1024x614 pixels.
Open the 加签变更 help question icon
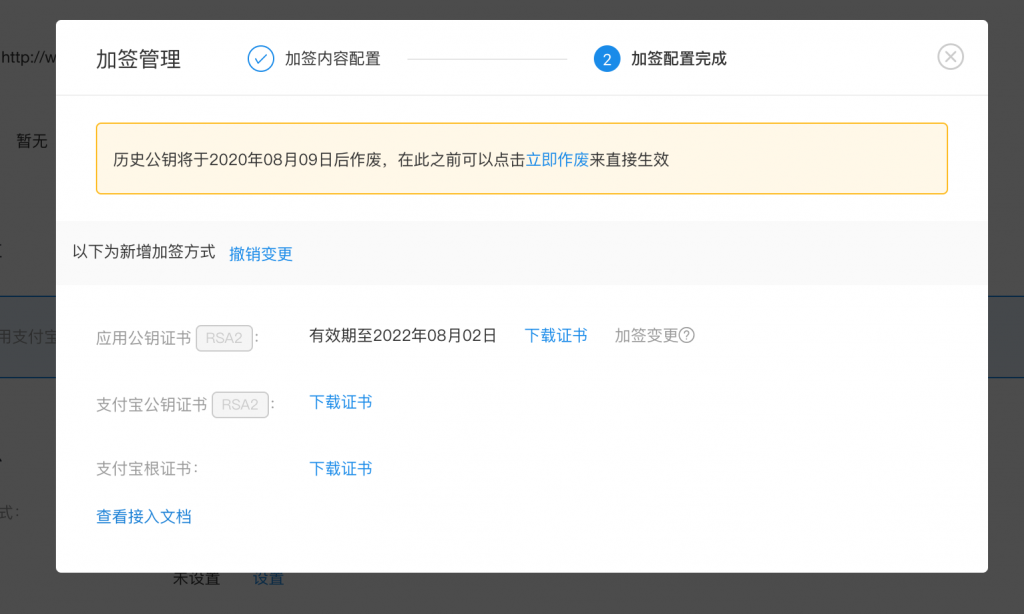pyautogui.click(x=686, y=335)
